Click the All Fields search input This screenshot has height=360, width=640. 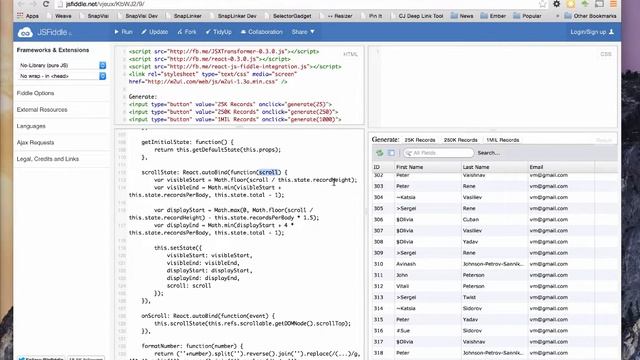click(x=439, y=153)
